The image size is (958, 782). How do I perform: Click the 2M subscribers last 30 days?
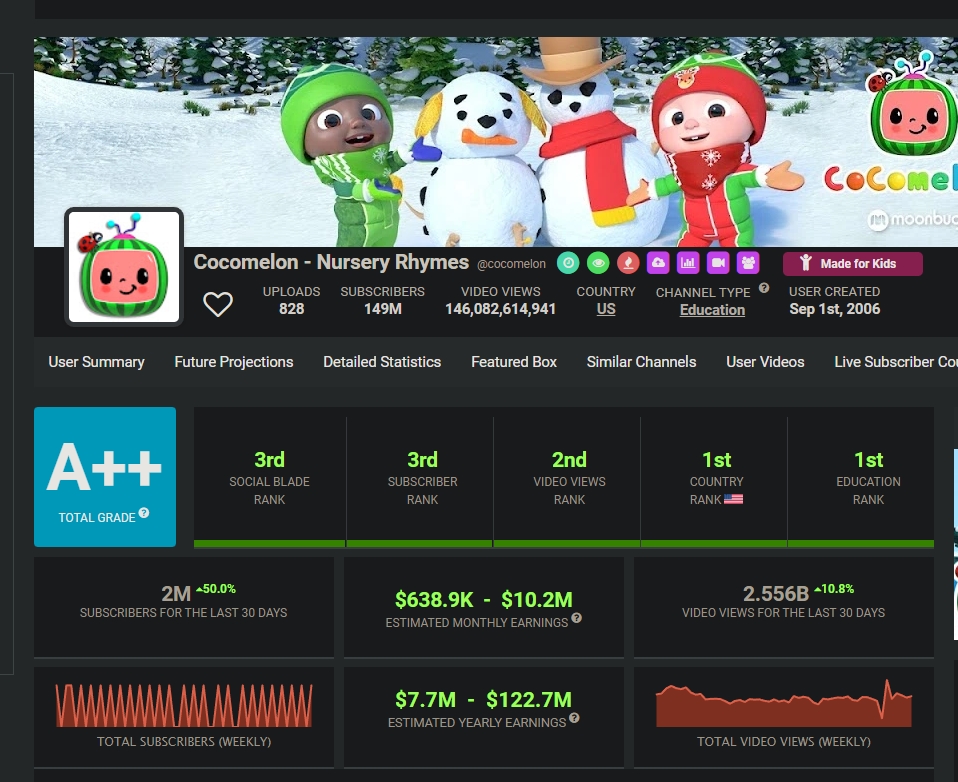(x=176, y=593)
